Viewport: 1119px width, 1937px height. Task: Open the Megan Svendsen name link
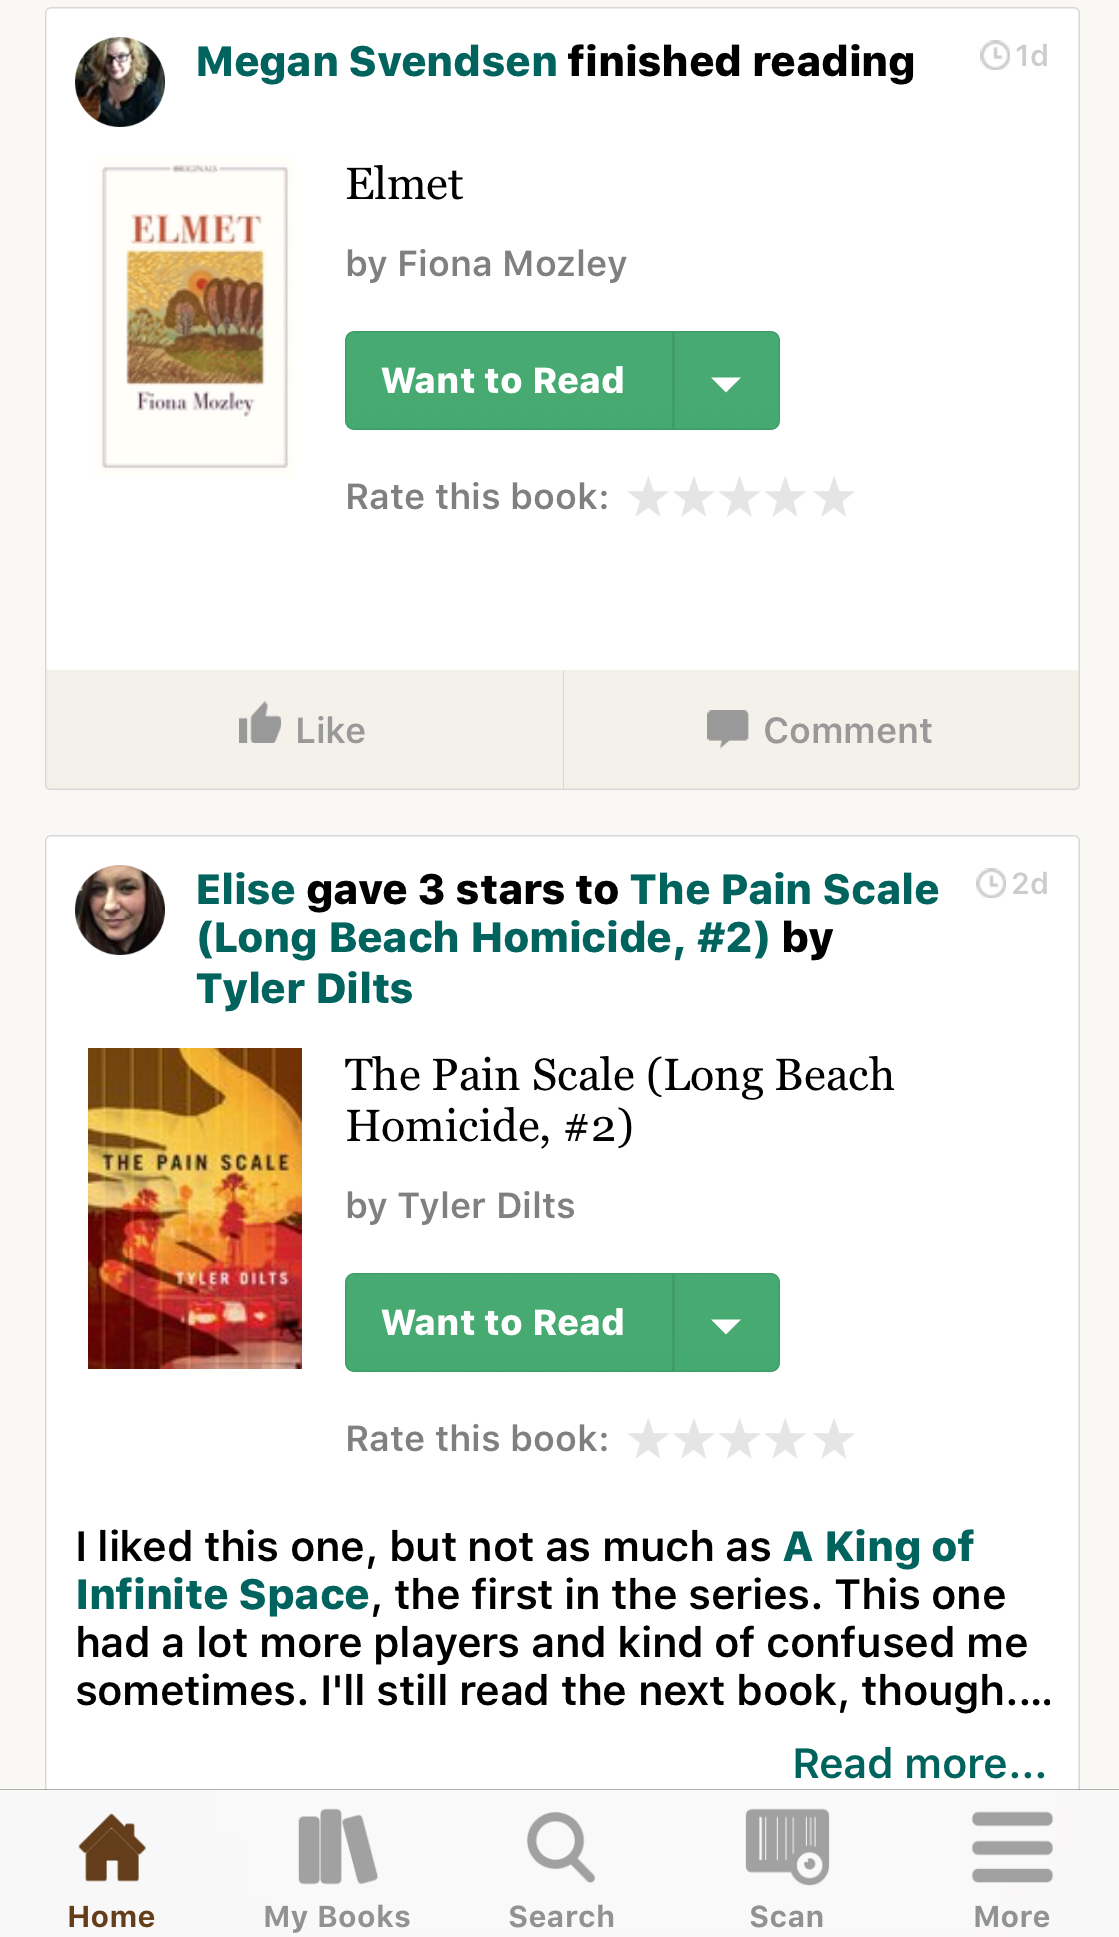pyautogui.click(x=376, y=62)
